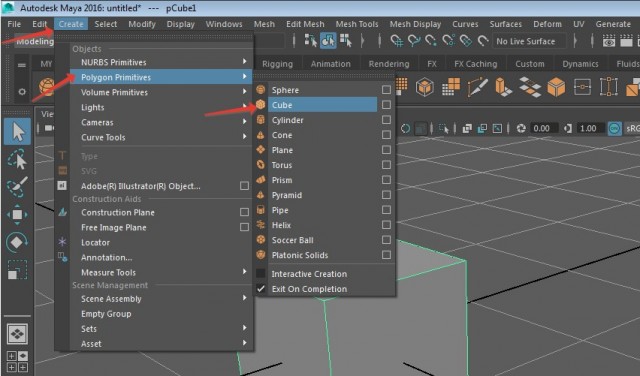640x376 pixels.
Task: Expand Curve Tools submenu arrow
Action: (244, 136)
